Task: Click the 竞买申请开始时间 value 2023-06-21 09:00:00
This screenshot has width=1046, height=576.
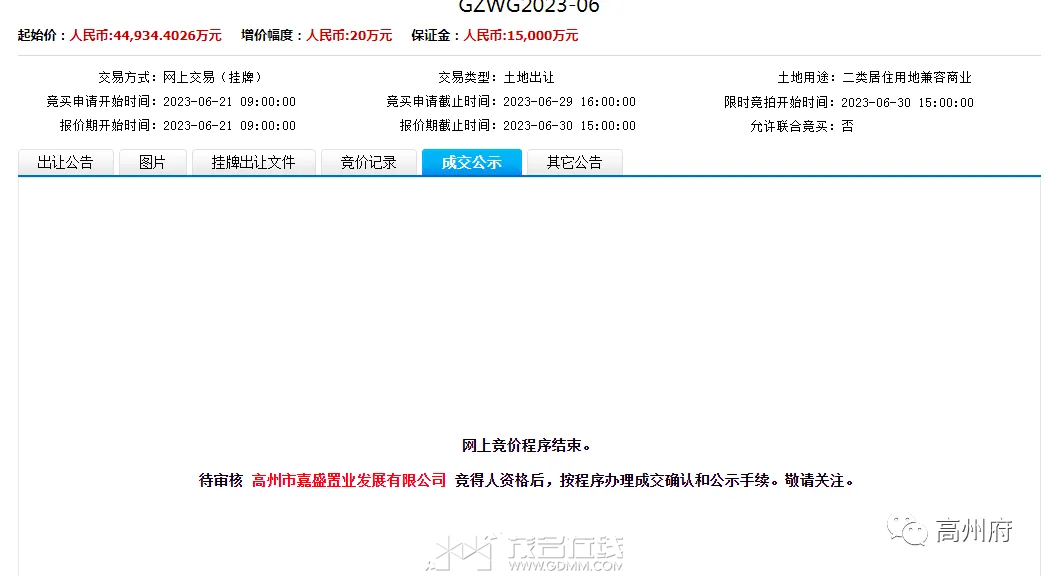Action: (x=229, y=101)
